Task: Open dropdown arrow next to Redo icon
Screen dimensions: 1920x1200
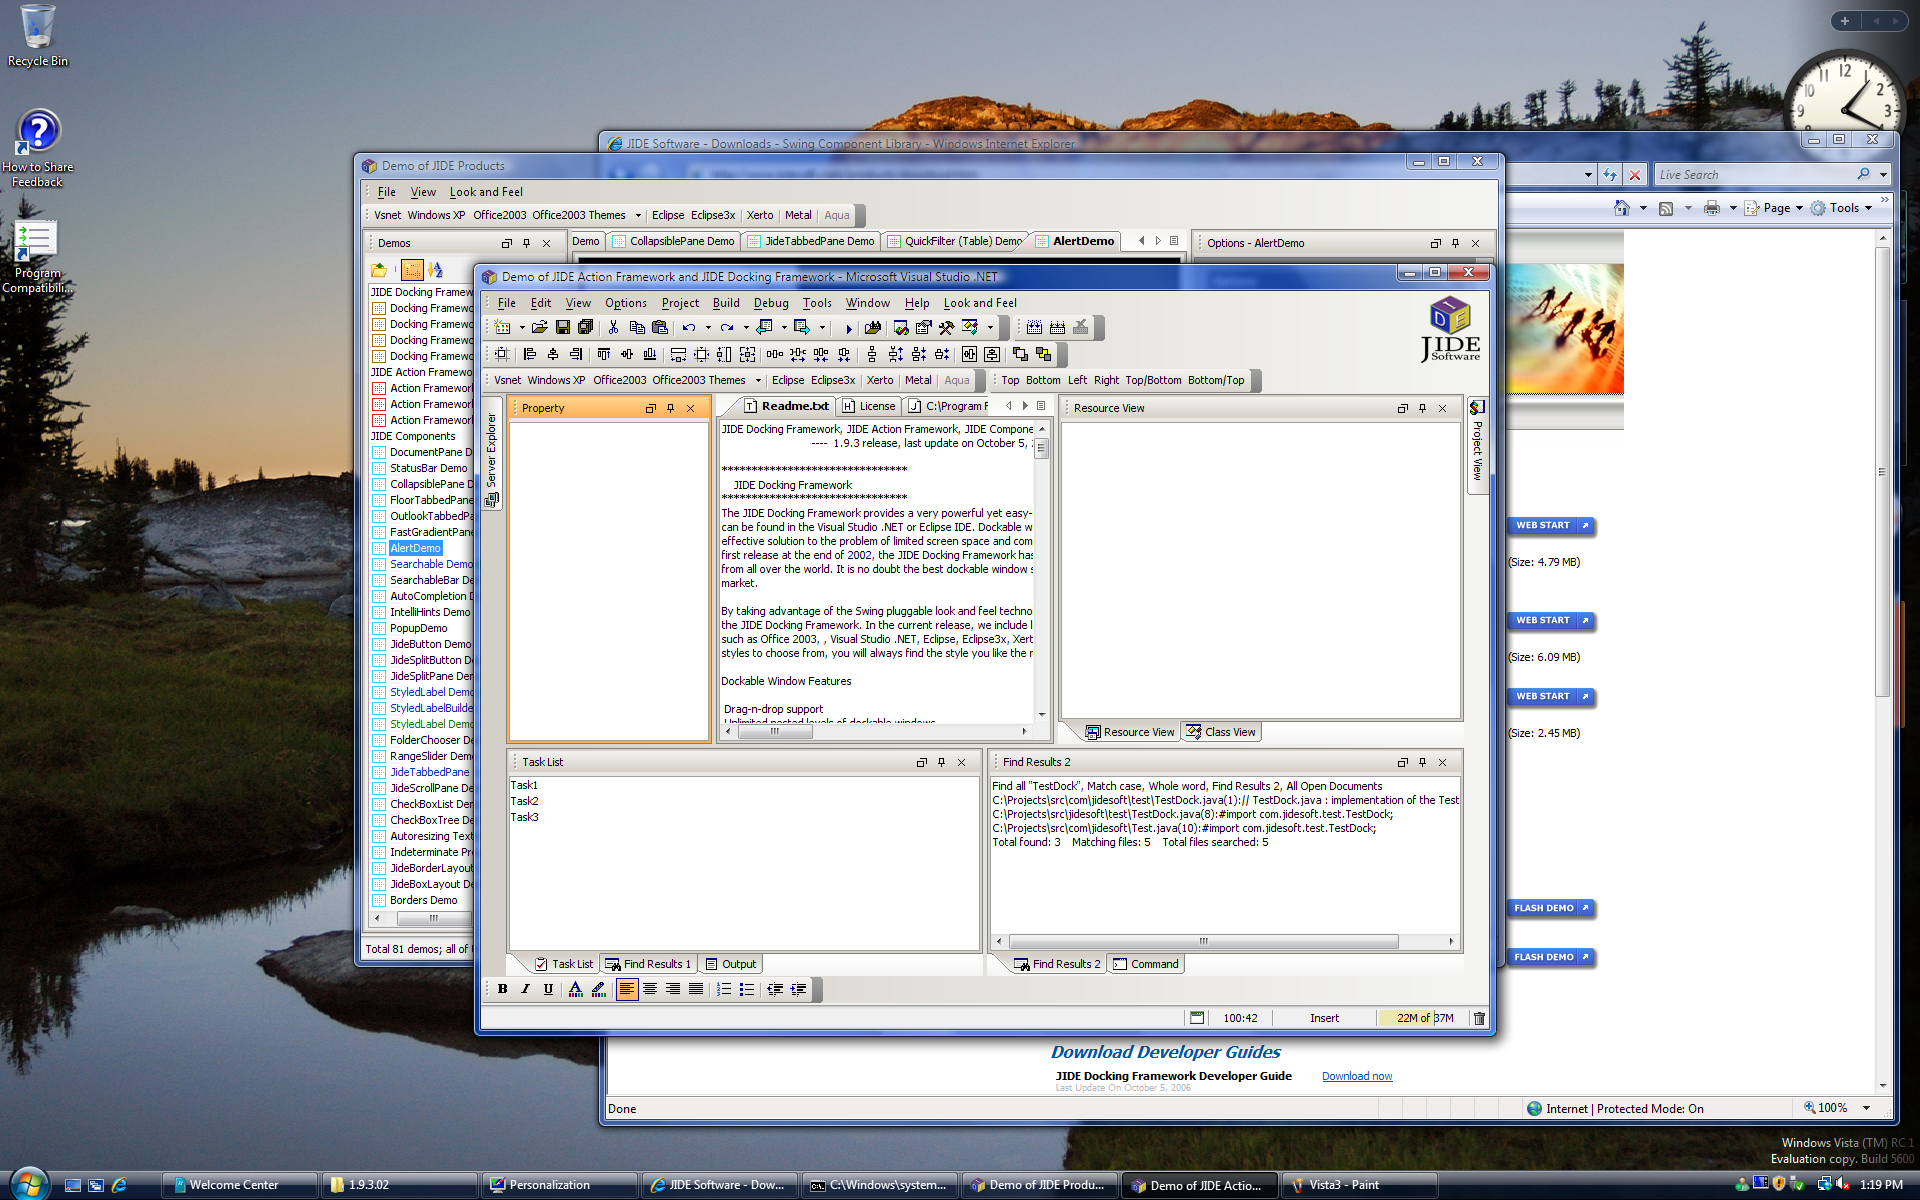Action: point(746,328)
